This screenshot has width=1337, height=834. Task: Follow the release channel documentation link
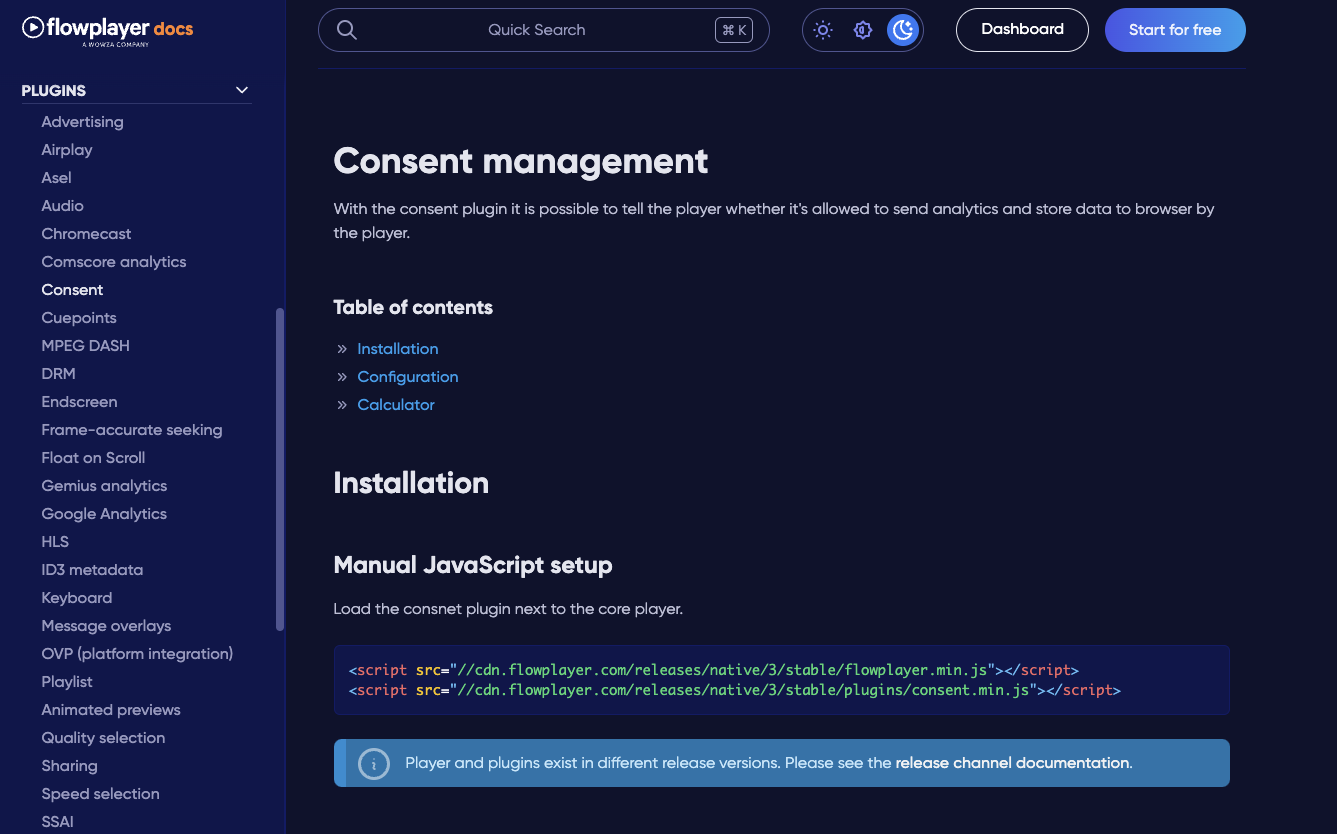[x=1012, y=763]
